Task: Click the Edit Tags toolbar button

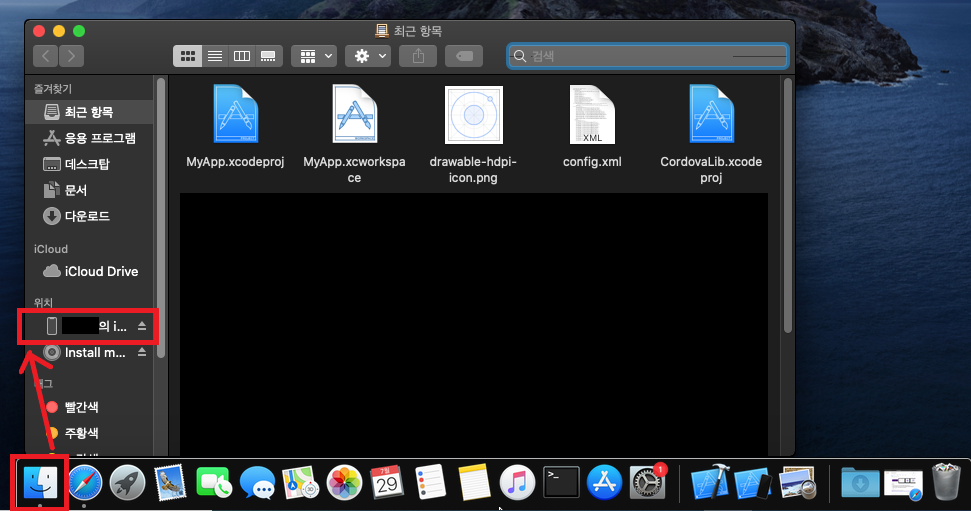Action: pos(464,56)
